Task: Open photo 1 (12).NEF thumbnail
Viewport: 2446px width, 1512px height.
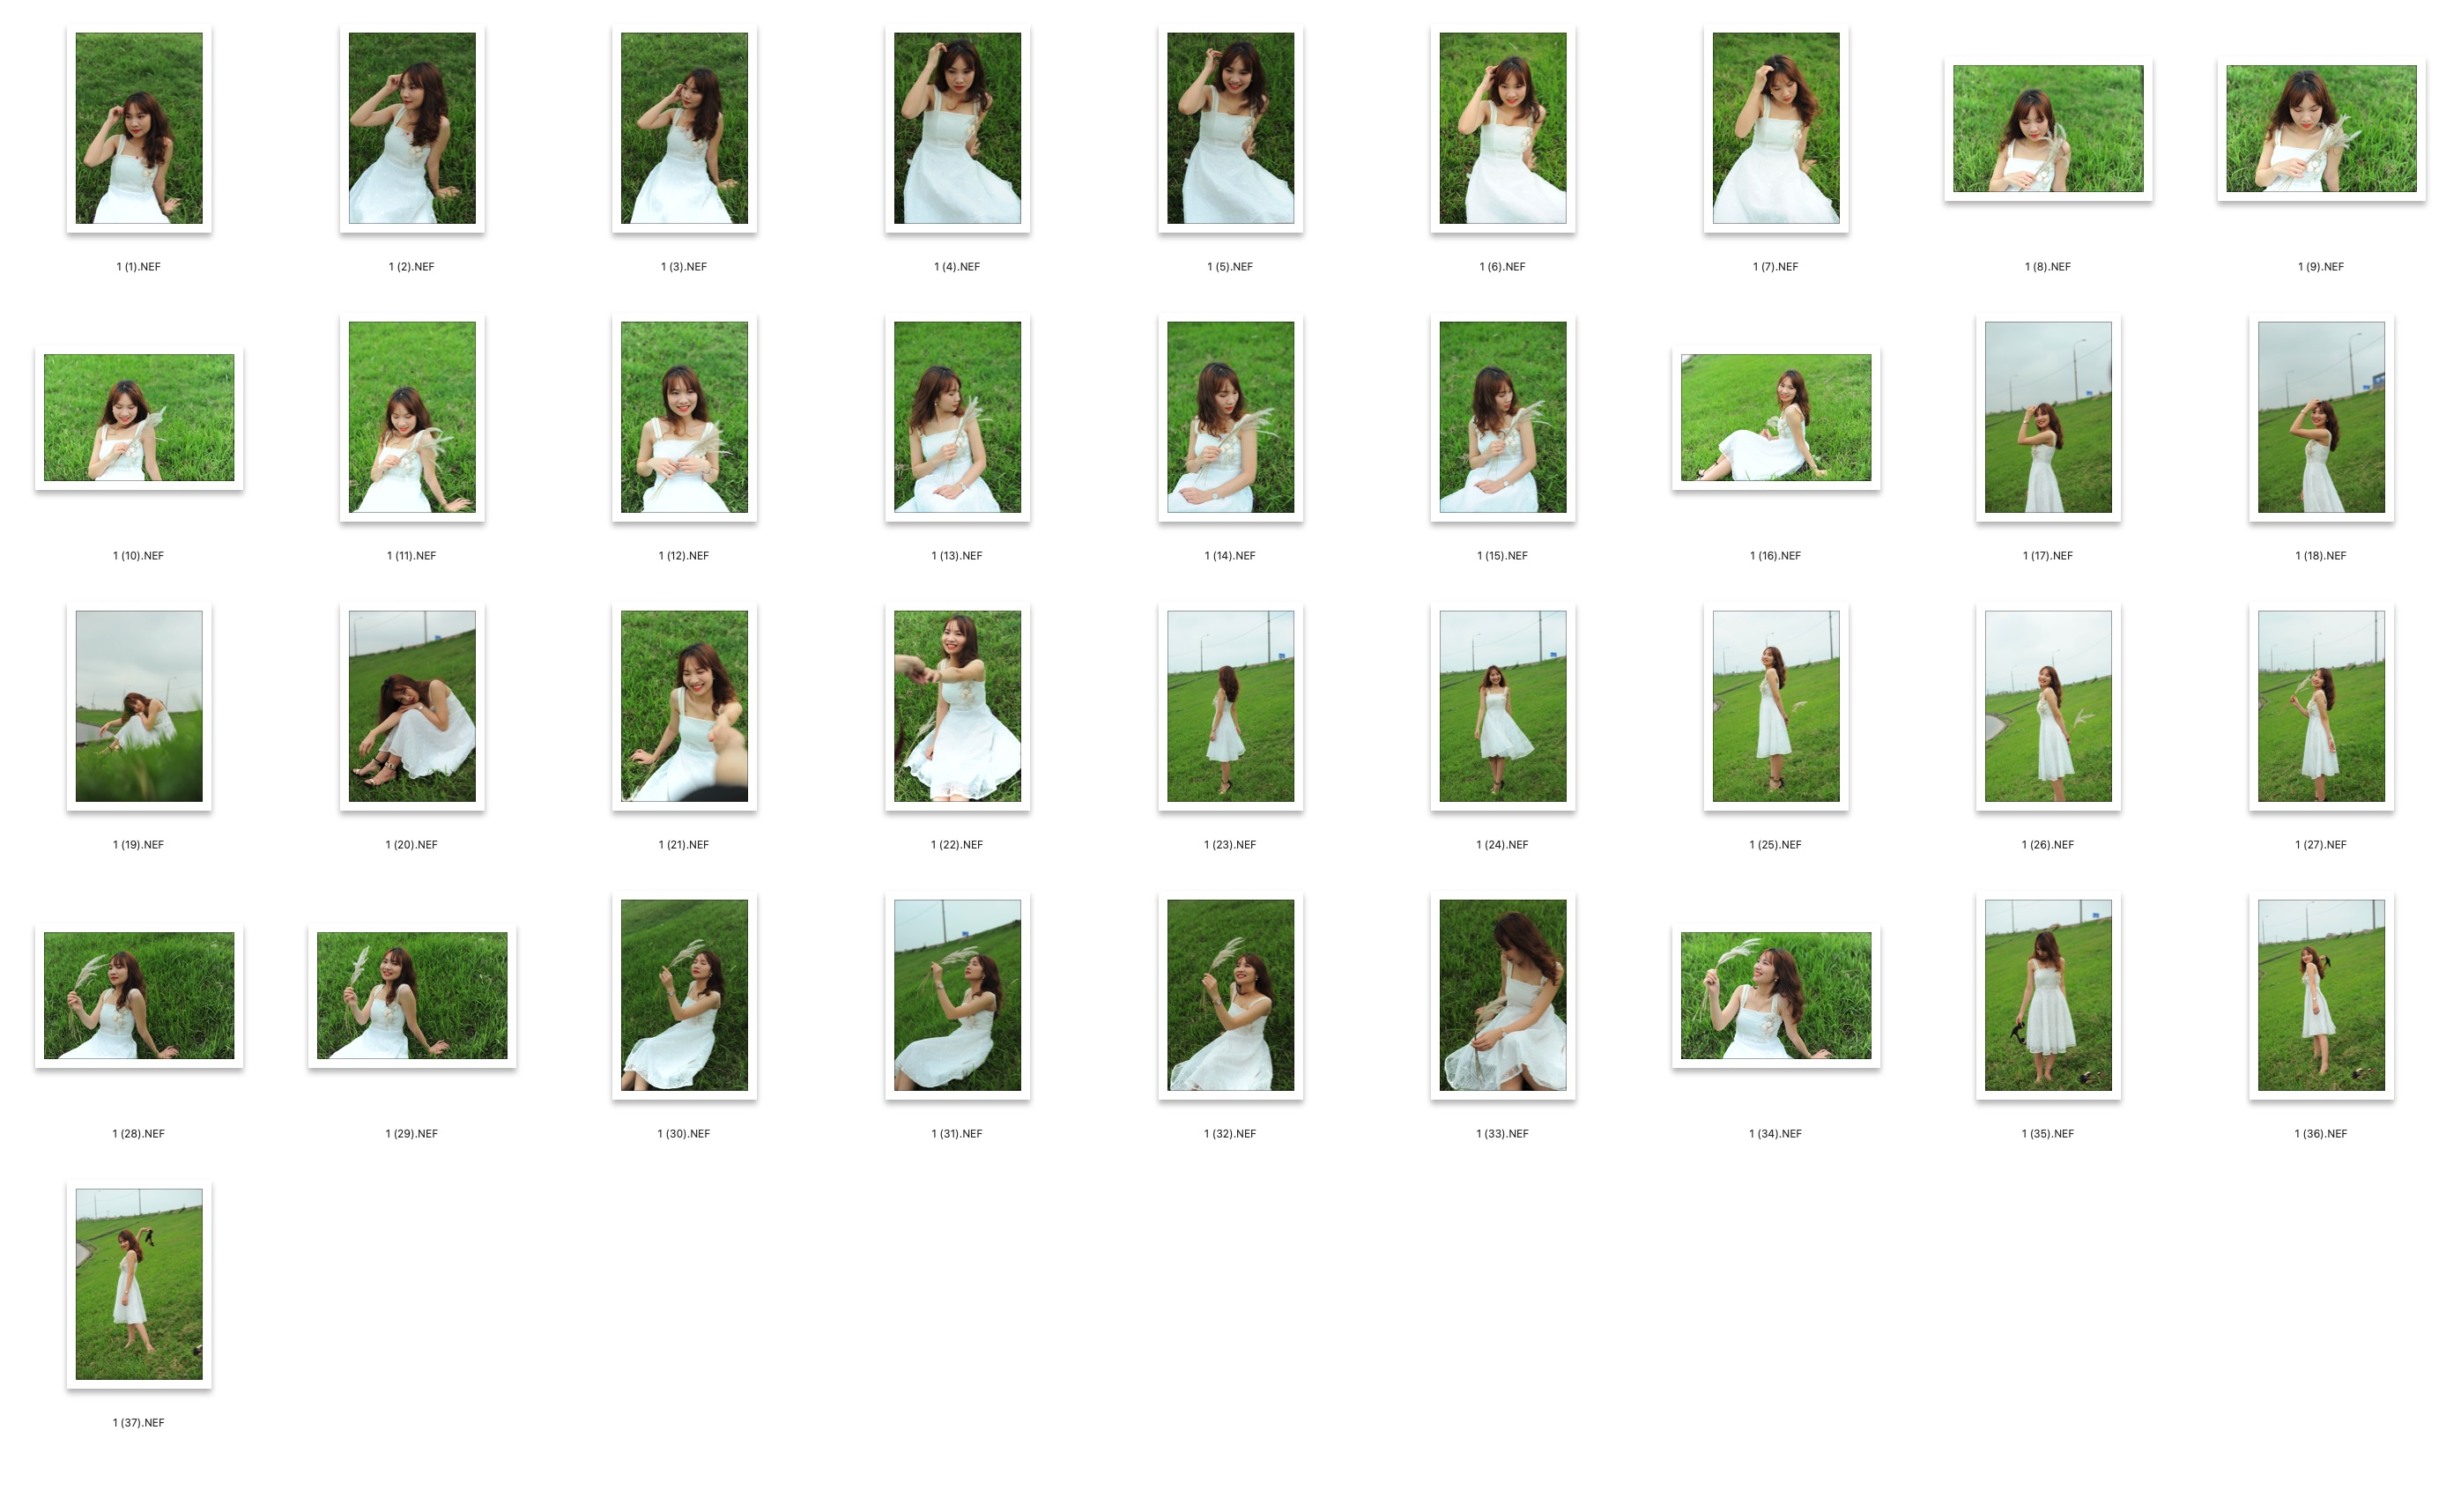Action: click(x=684, y=417)
